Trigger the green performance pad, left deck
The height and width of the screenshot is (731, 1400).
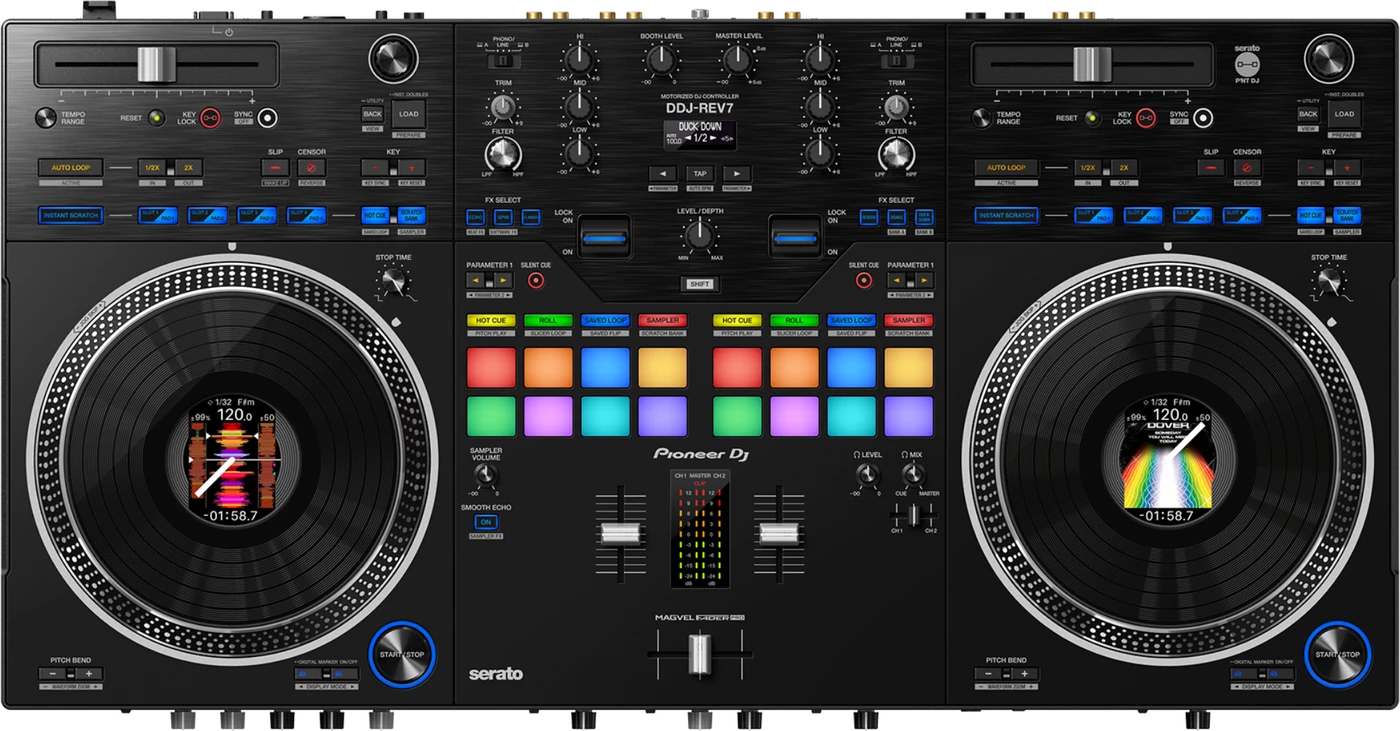(491, 416)
